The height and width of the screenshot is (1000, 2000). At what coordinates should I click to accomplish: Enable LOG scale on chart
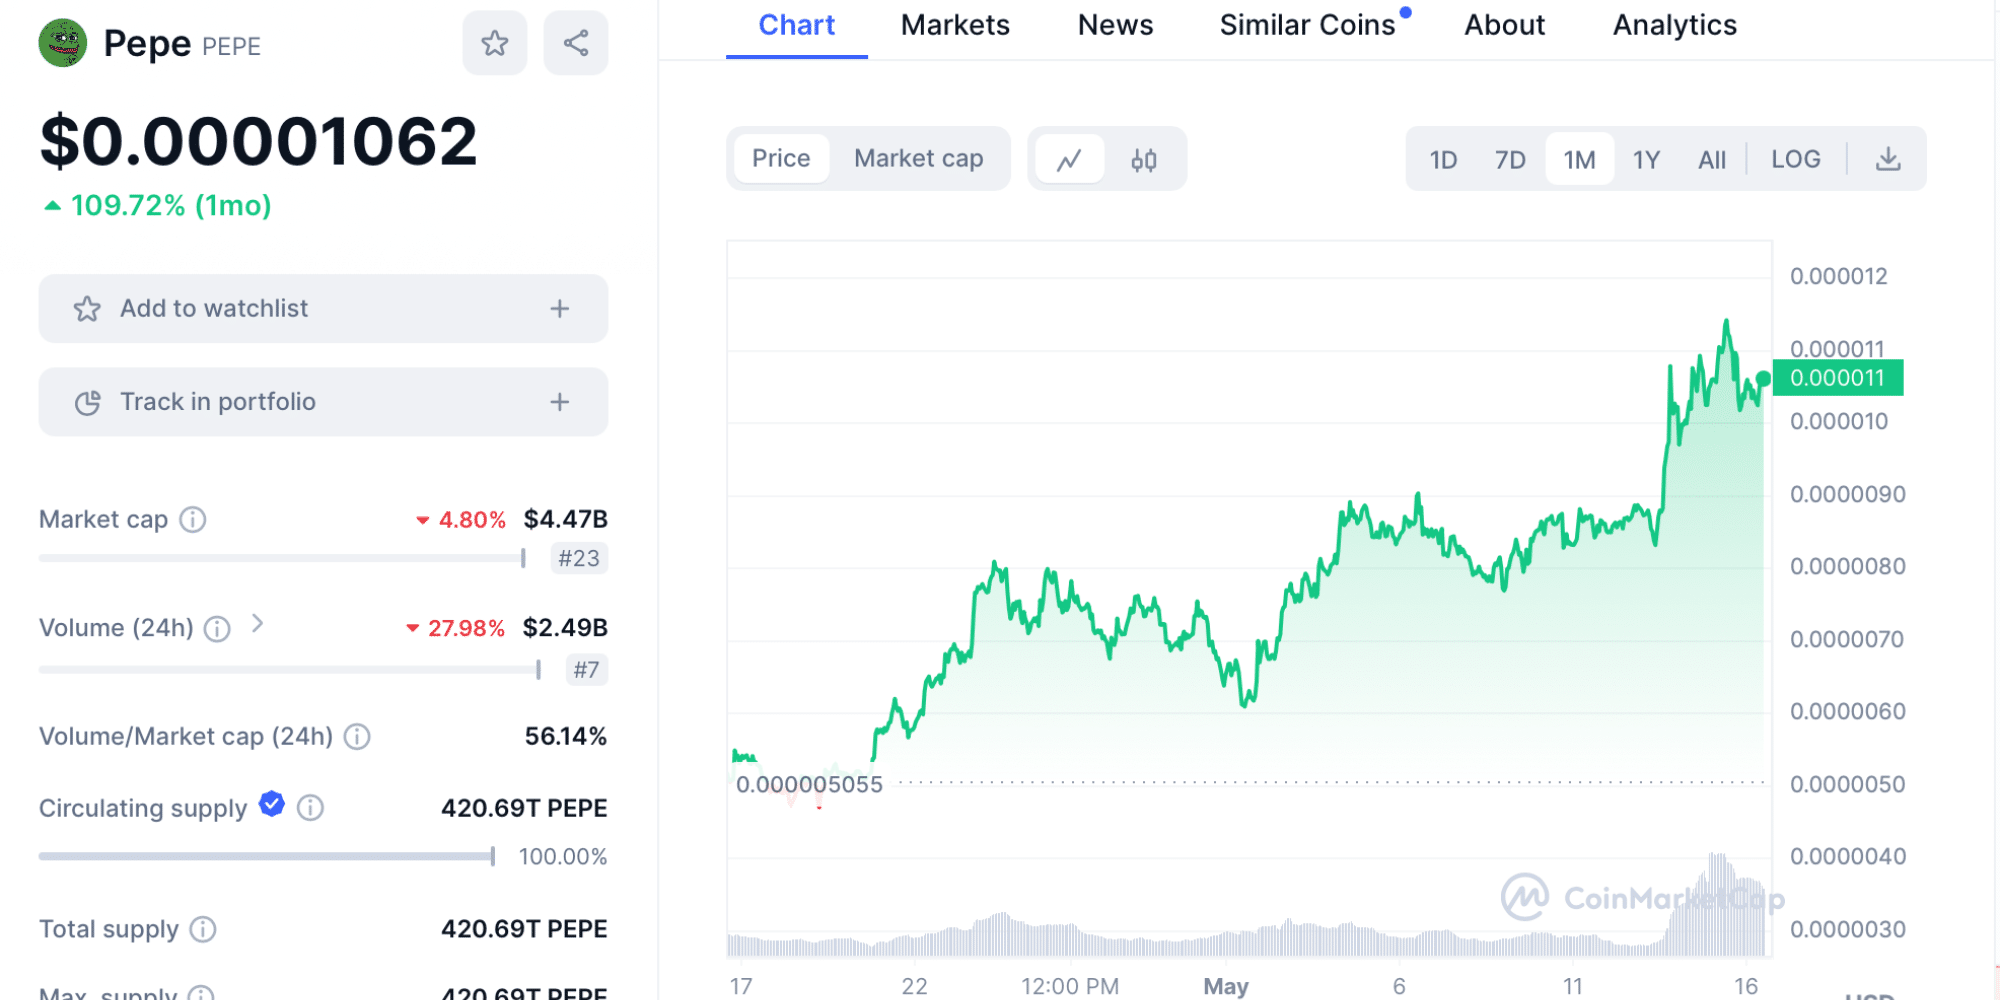click(1796, 159)
